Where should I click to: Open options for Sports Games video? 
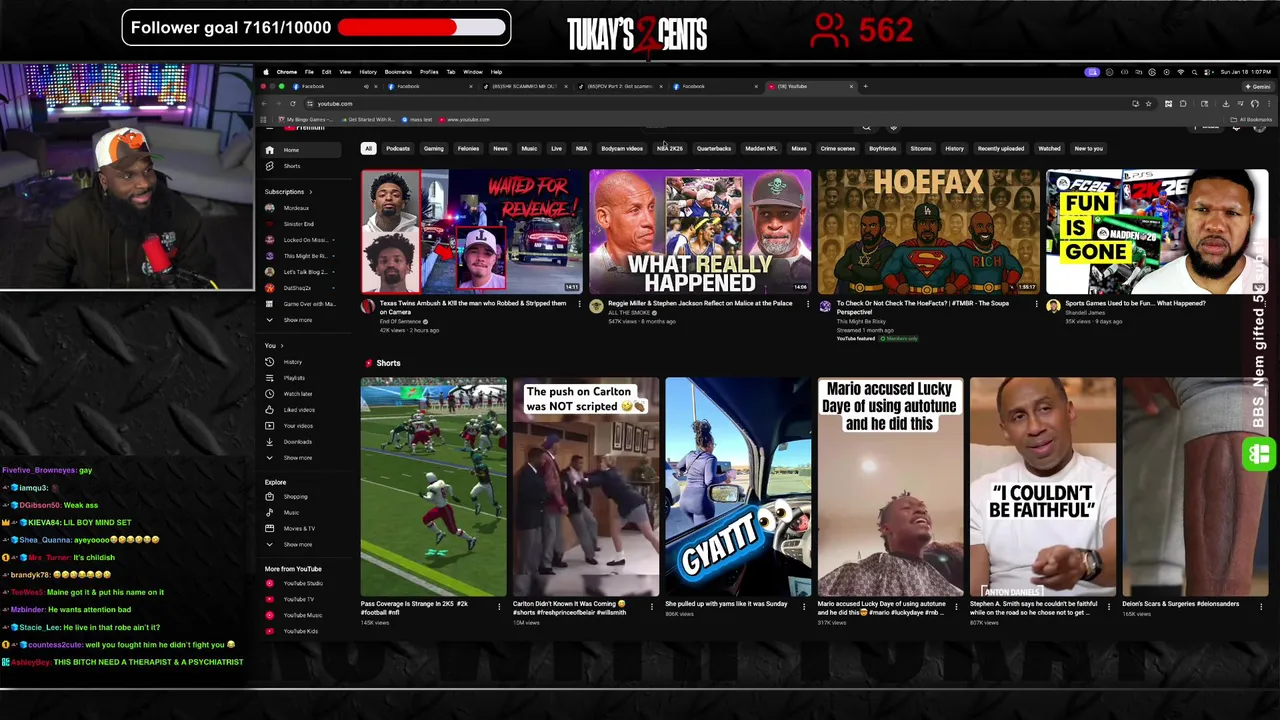[x=1264, y=304]
